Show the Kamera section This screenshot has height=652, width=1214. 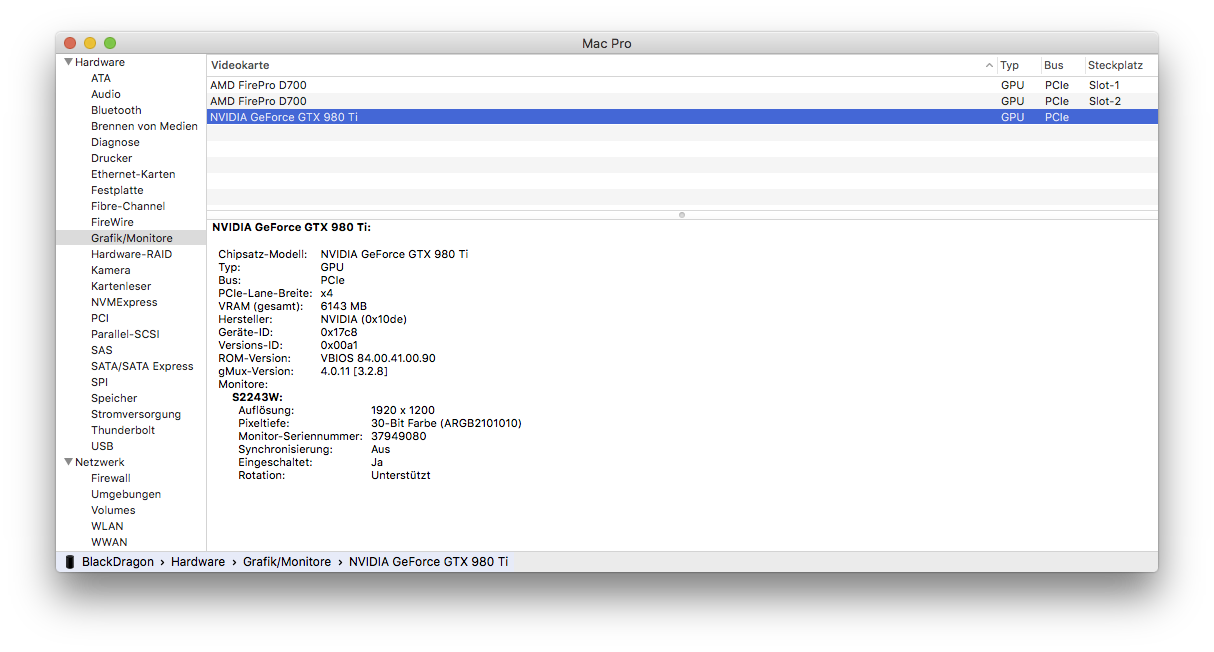(110, 270)
